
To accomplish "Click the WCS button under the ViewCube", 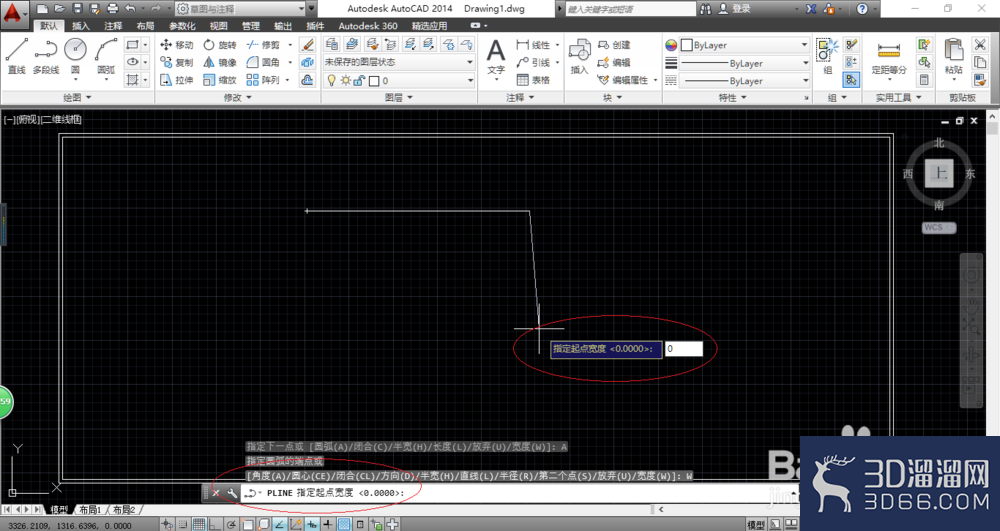I will [938, 228].
